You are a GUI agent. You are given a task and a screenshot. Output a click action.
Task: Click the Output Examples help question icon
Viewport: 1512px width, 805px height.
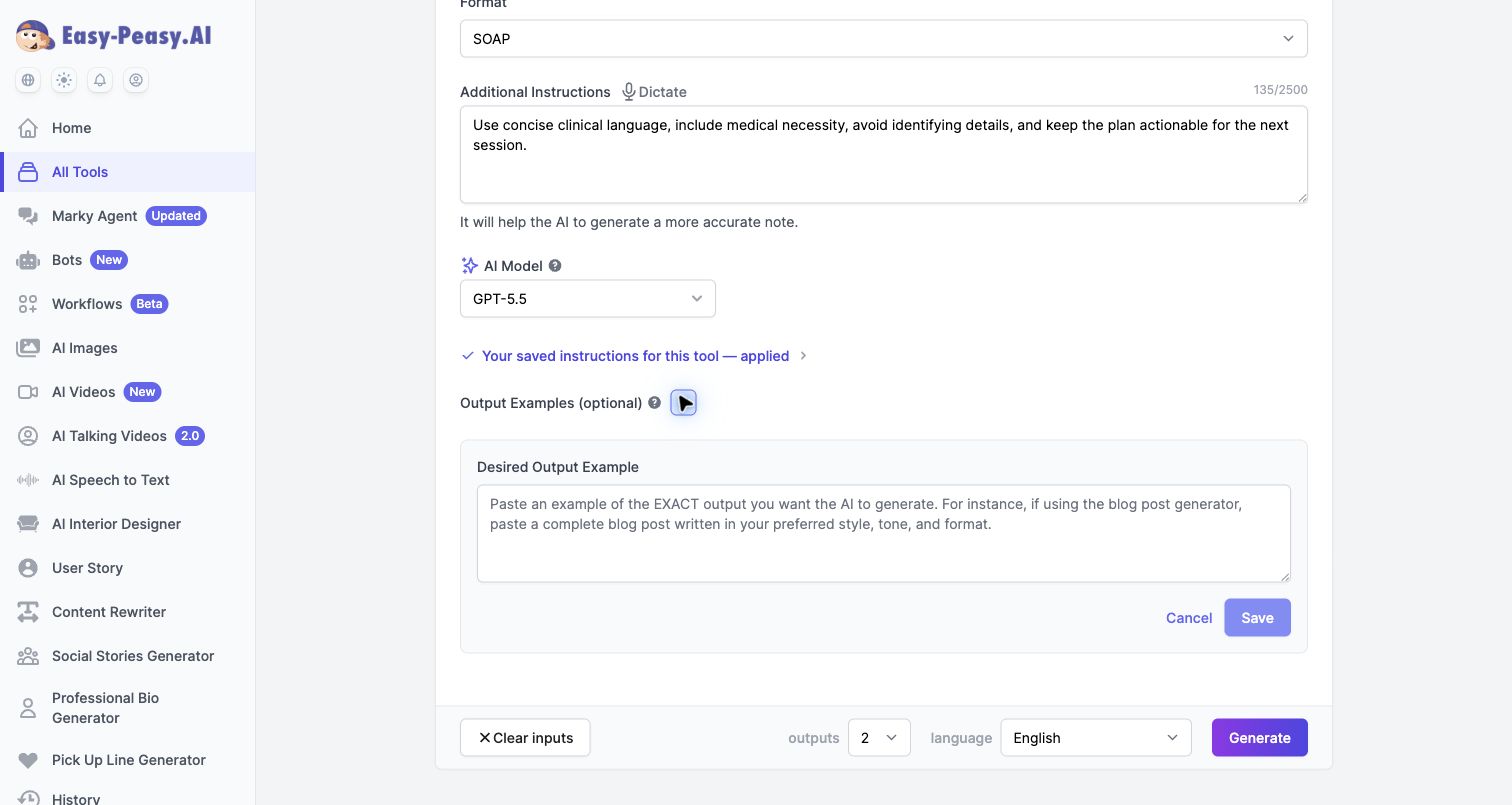[654, 403]
